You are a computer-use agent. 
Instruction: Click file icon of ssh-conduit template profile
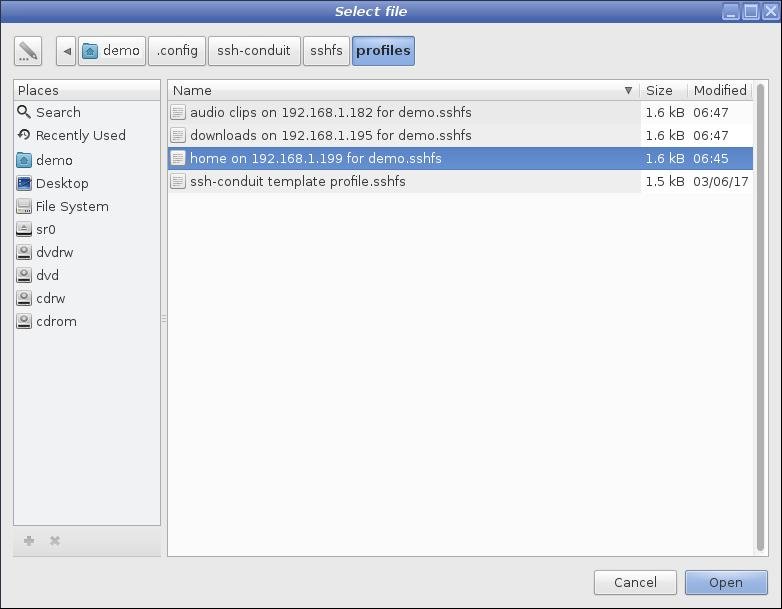(178, 181)
